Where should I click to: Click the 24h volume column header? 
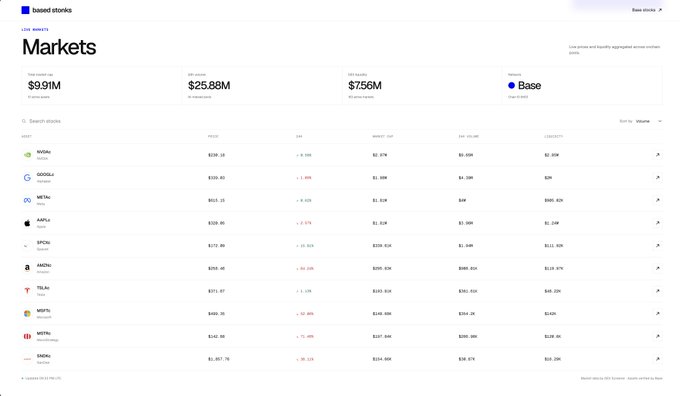pyautogui.click(x=468, y=136)
